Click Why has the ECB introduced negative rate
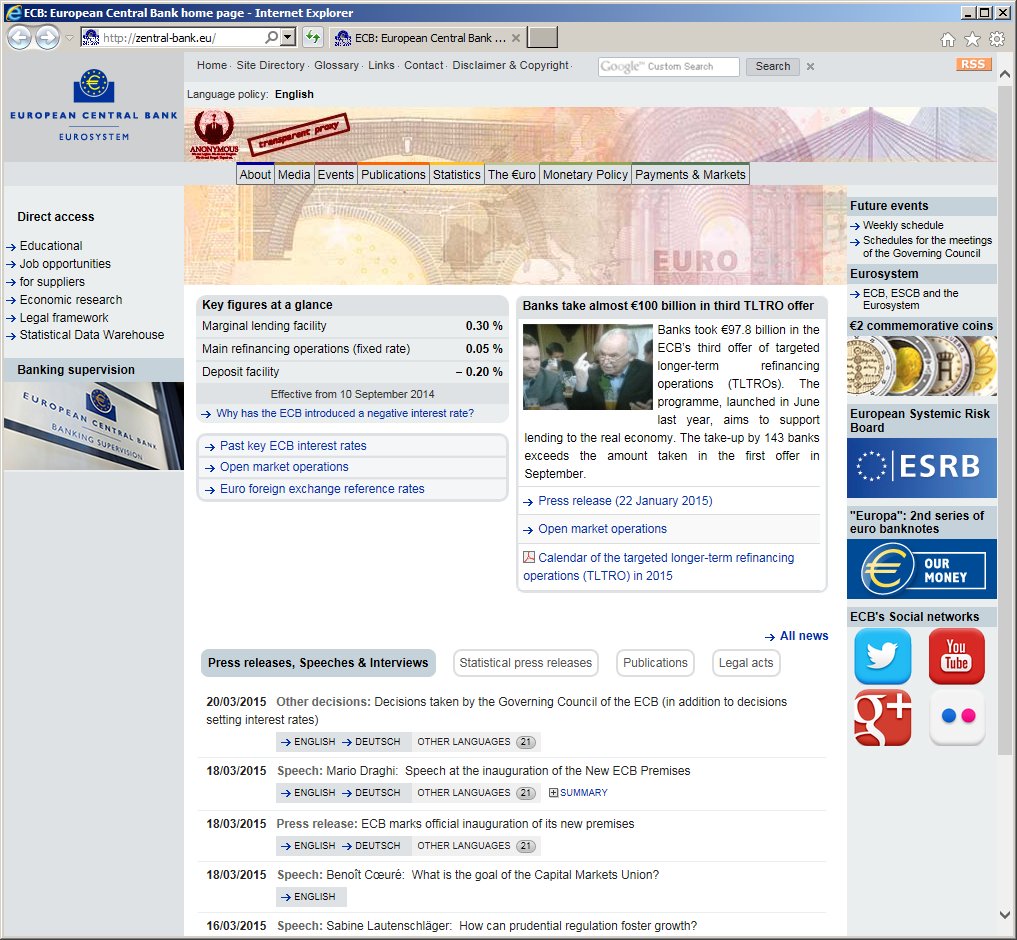This screenshot has width=1017, height=940. click(x=345, y=413)
